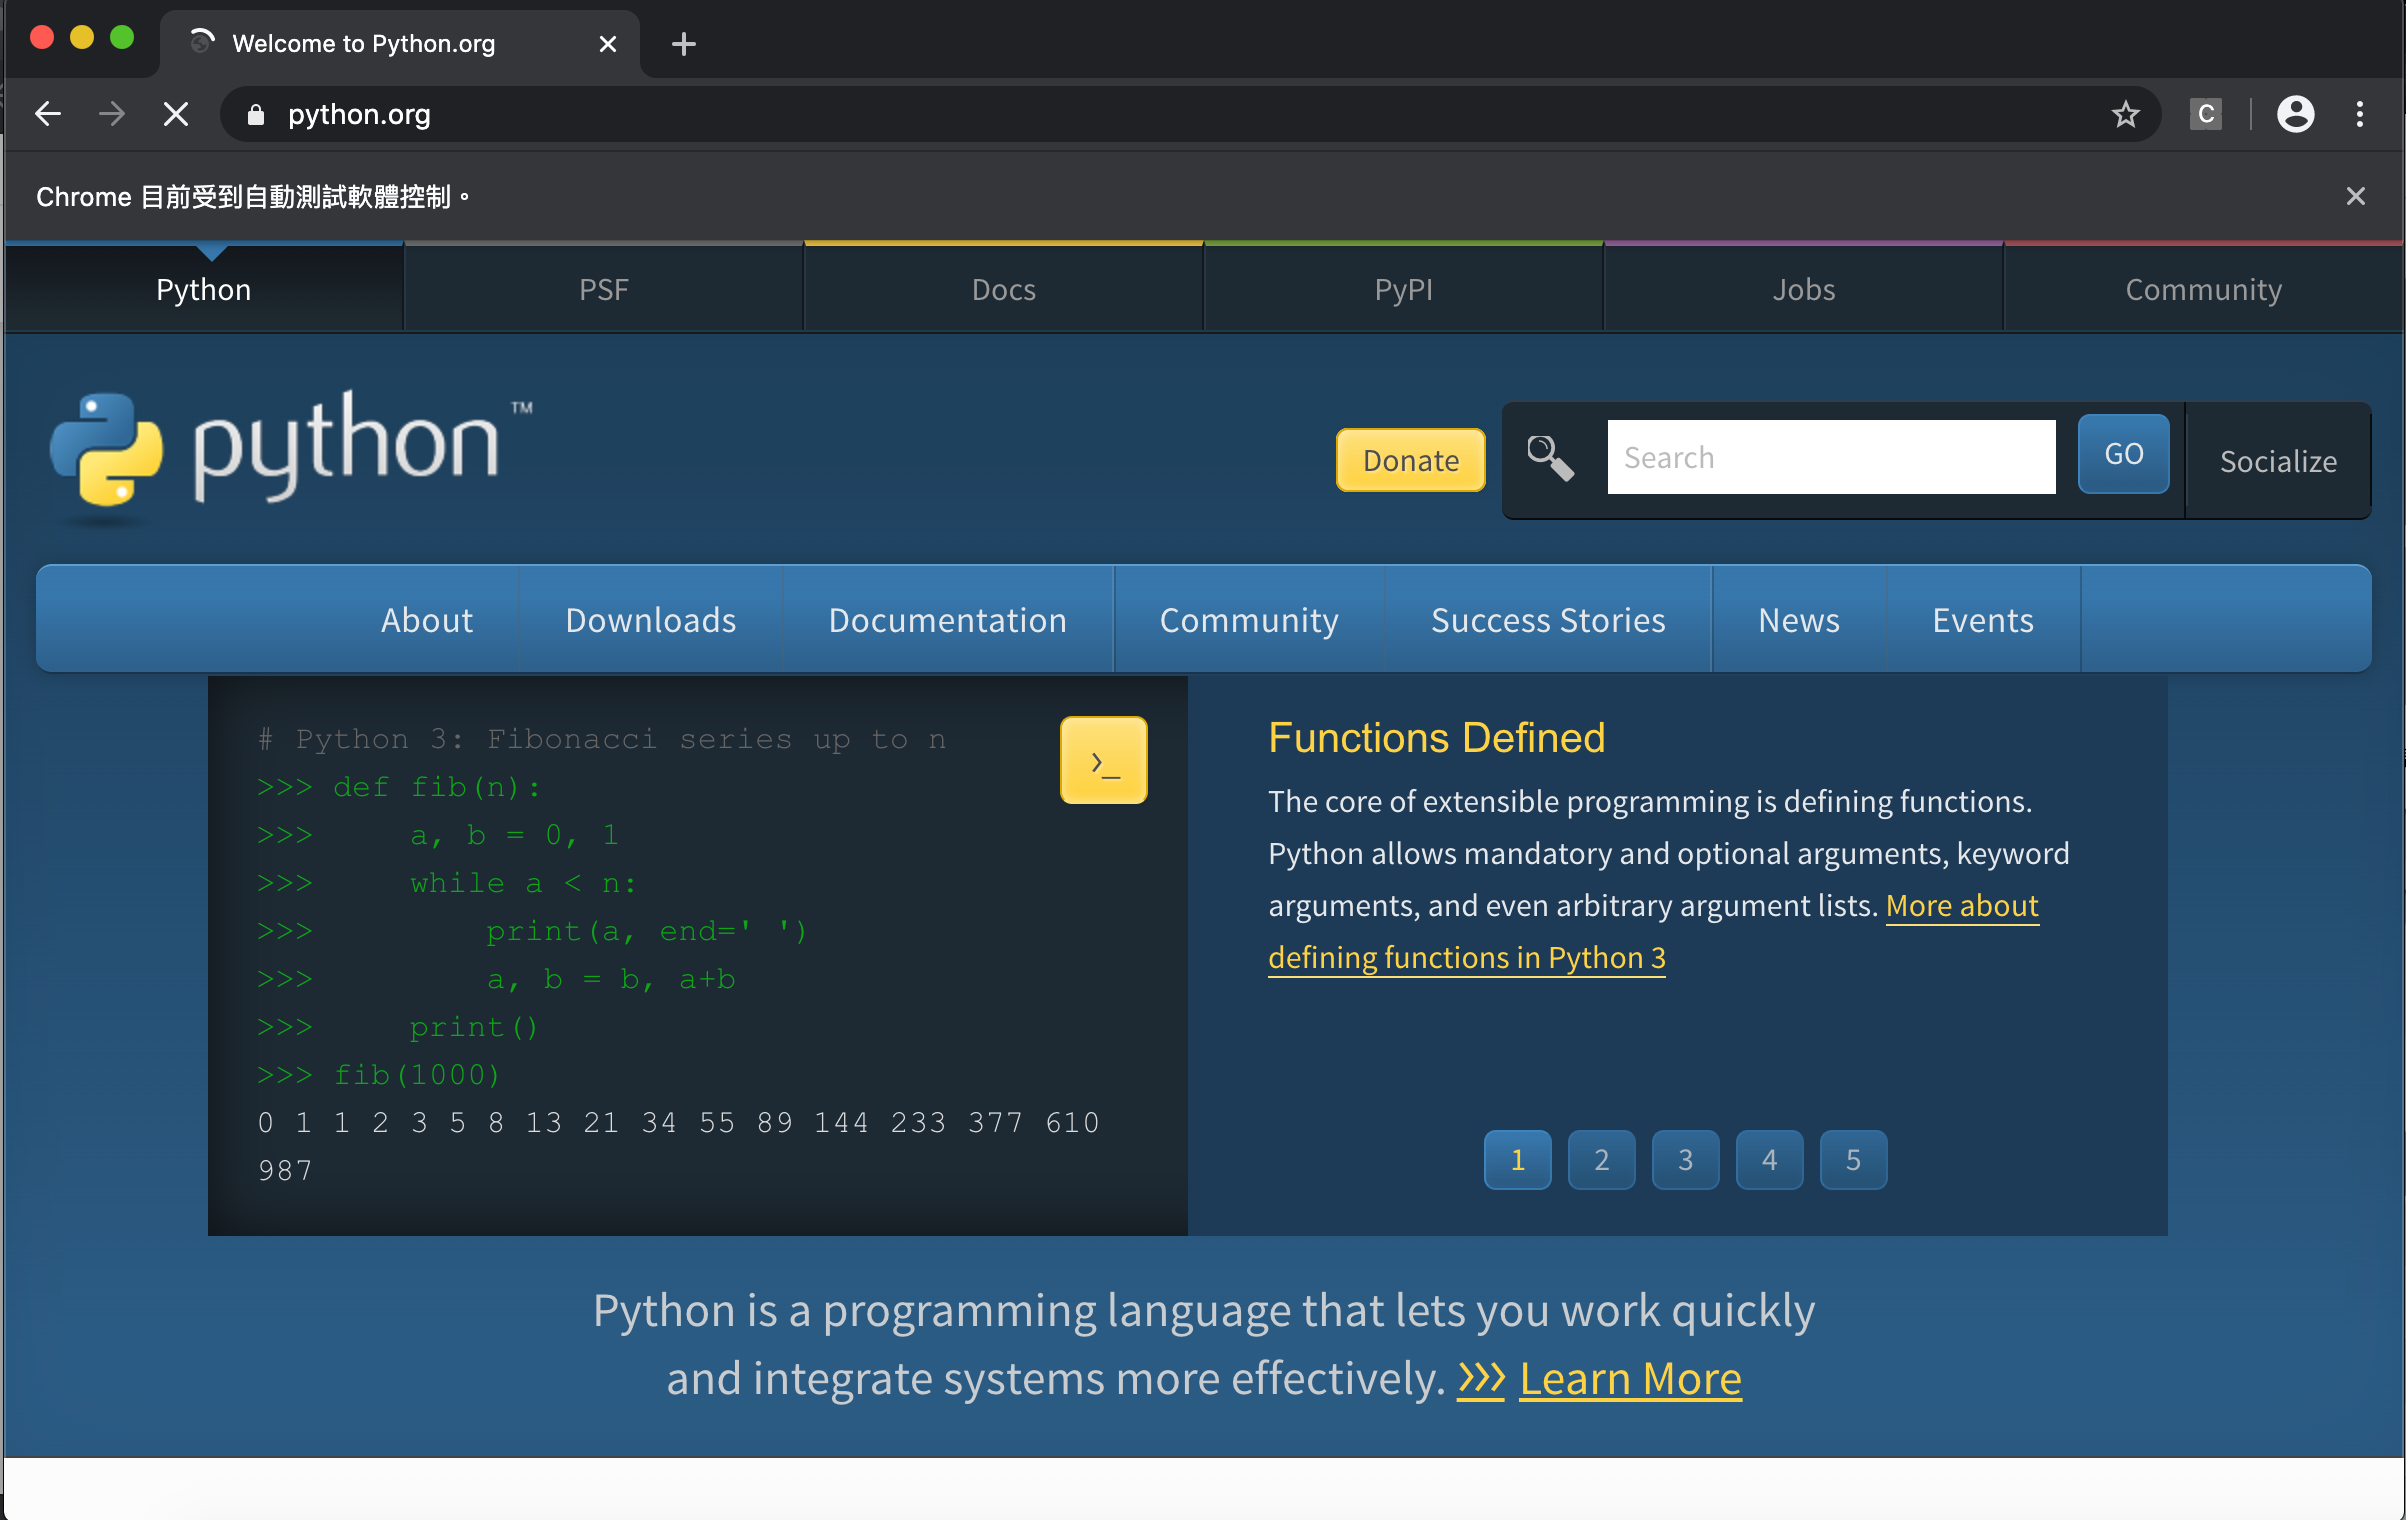Stop loading the page with the X button
Screen dimensions: 2406x1520
(176, 114)
